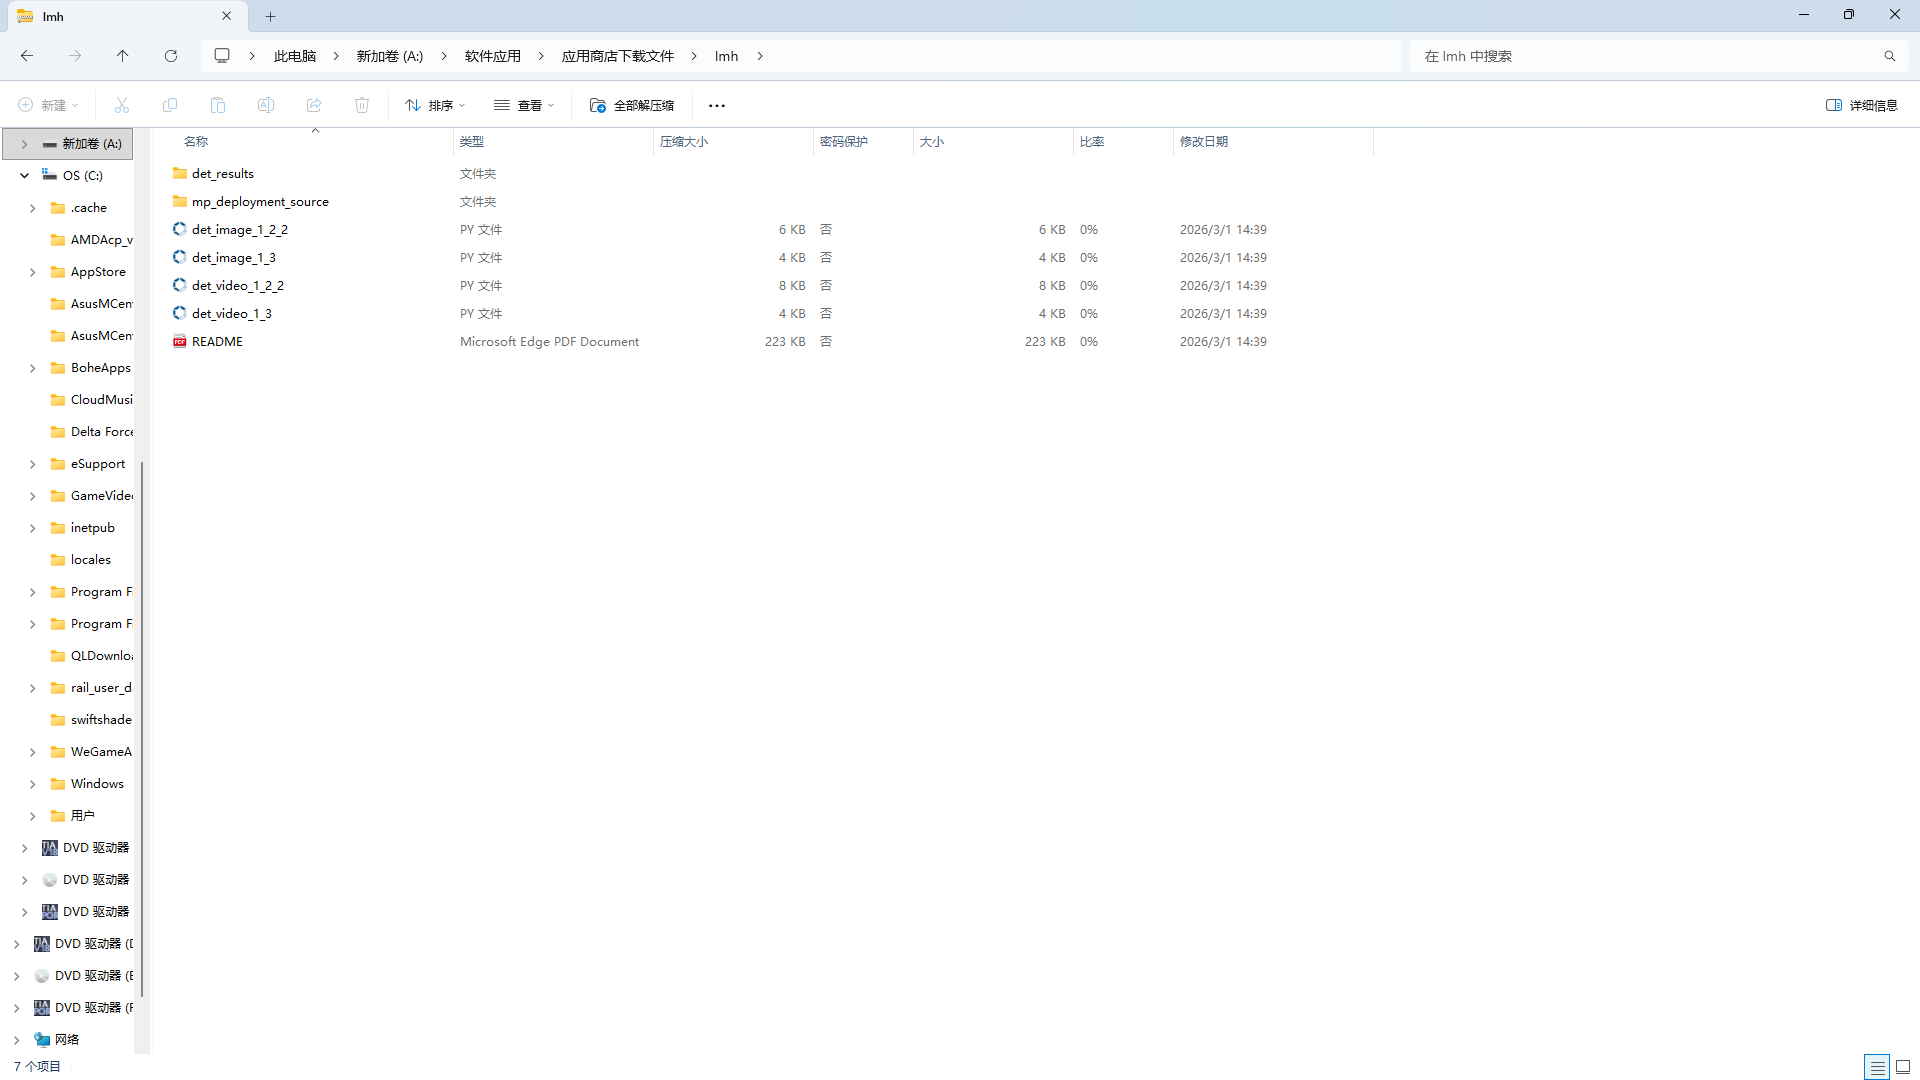The image size is (1920, 1080).
Task: Select the det_video_1_2_2 Python file icon
Action: coord(180,285)
